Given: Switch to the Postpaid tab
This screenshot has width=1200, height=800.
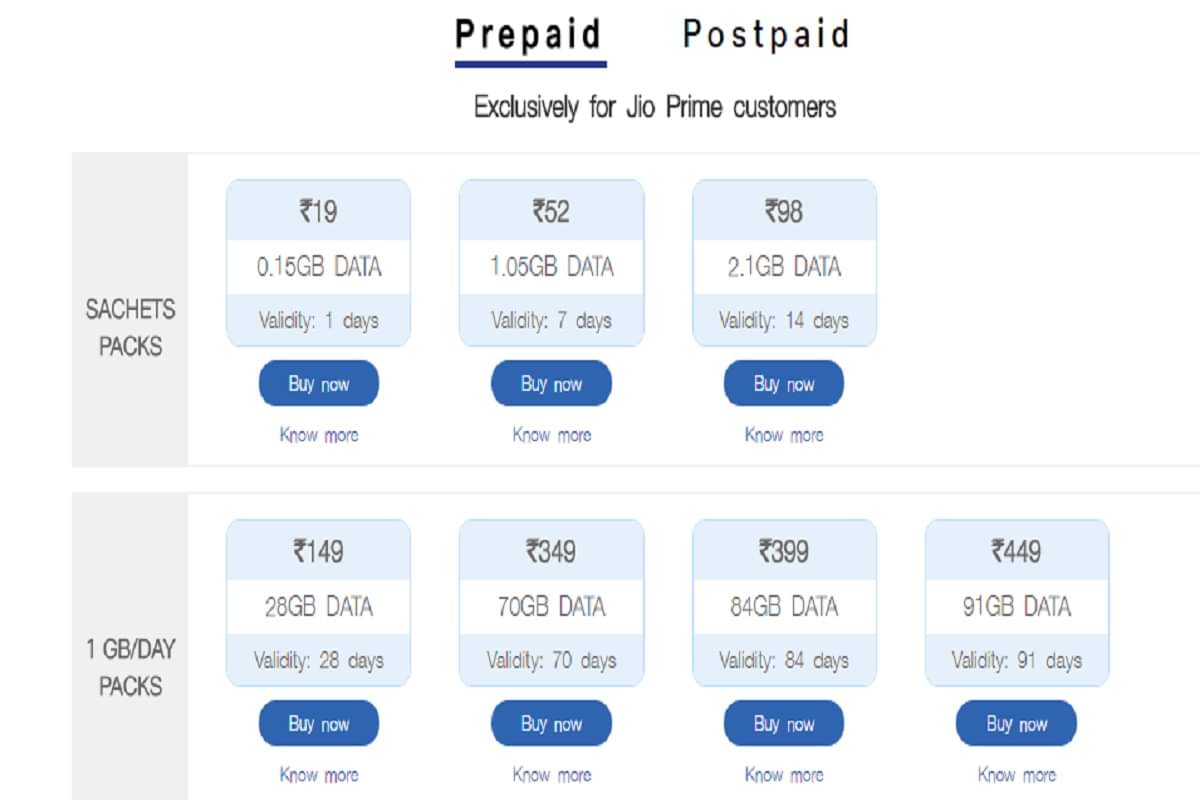Looking at the screenshot, I should click(x=765, y=33).
